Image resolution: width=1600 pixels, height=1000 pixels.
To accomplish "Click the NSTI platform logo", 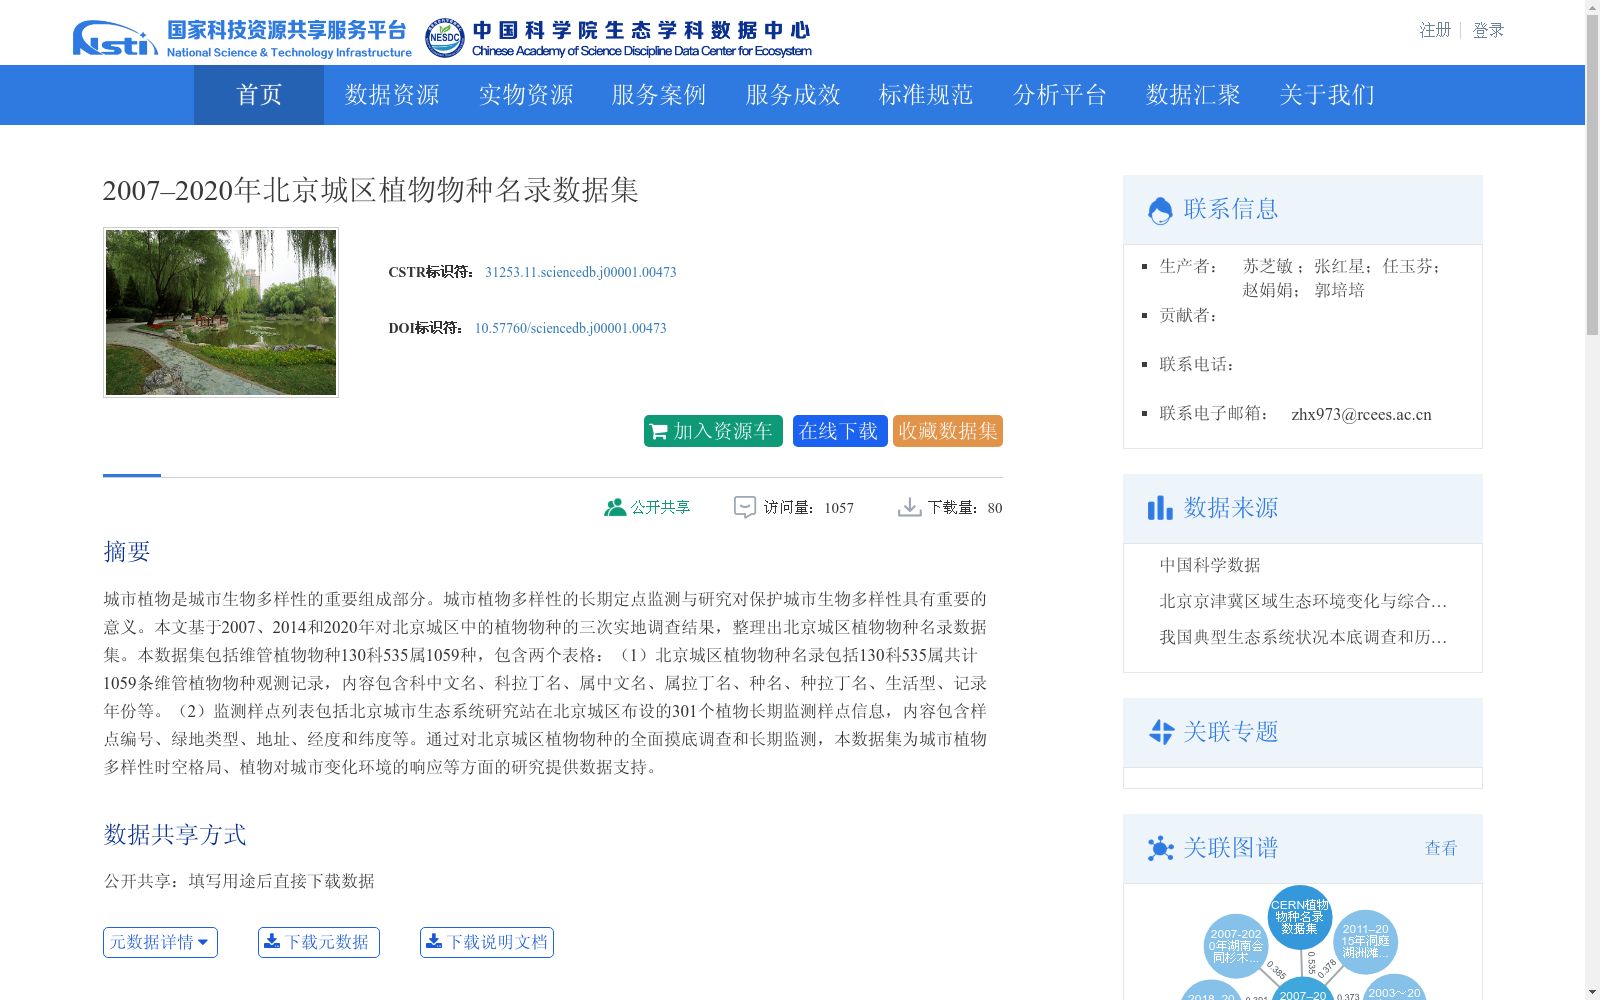I will (x=242, y=38).
